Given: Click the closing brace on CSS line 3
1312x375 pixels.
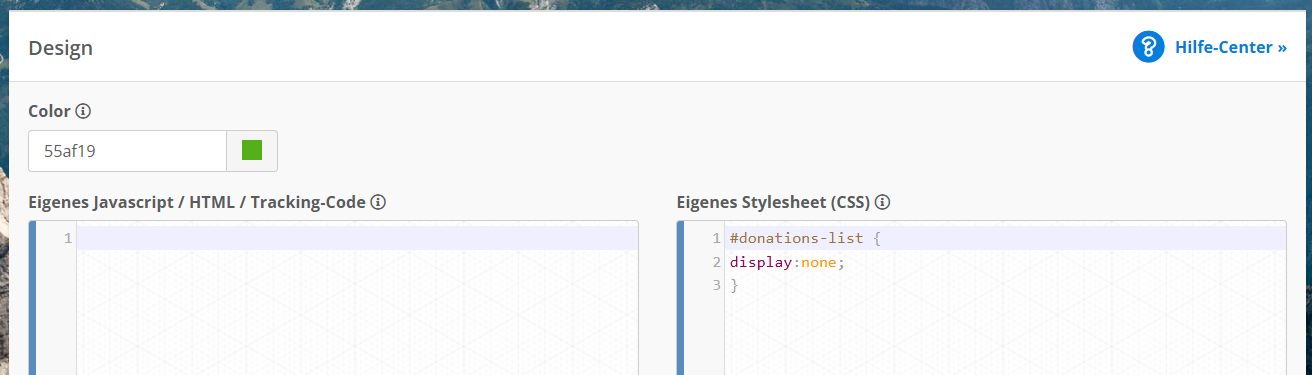Looking at the screenshot, I should 734,286.
